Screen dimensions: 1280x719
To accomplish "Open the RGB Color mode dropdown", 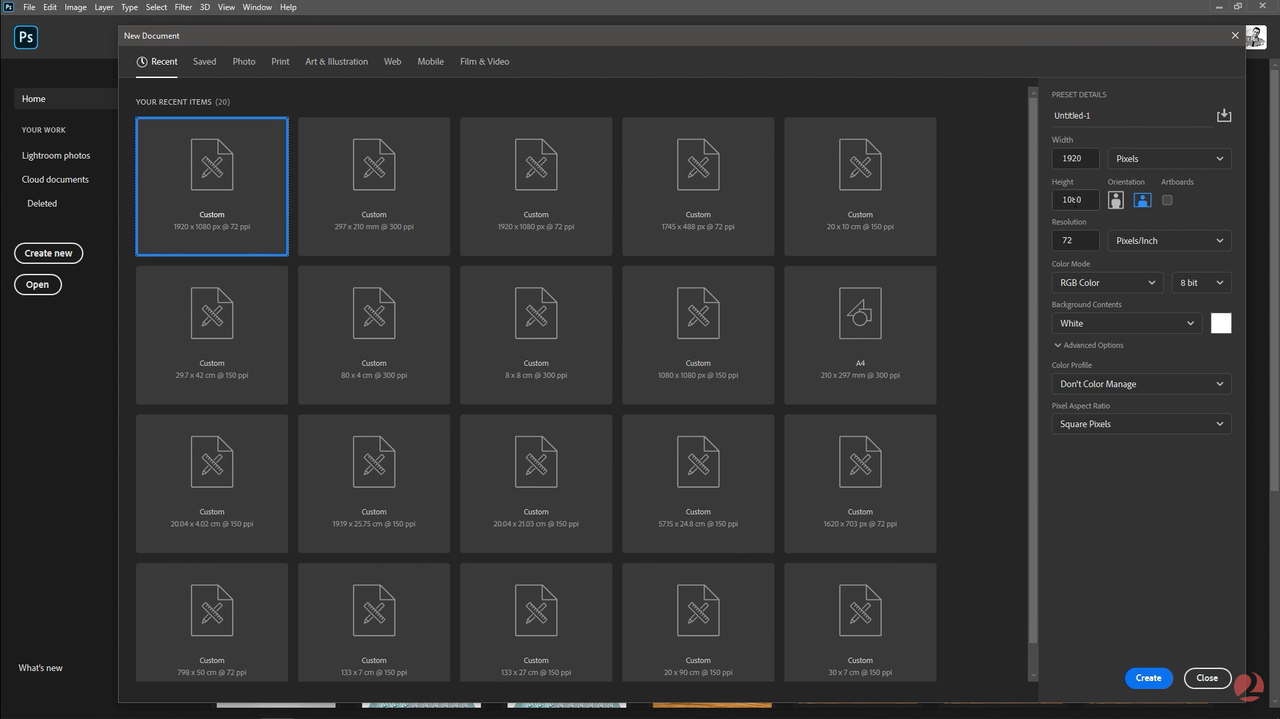I will tap(1107, 283).
